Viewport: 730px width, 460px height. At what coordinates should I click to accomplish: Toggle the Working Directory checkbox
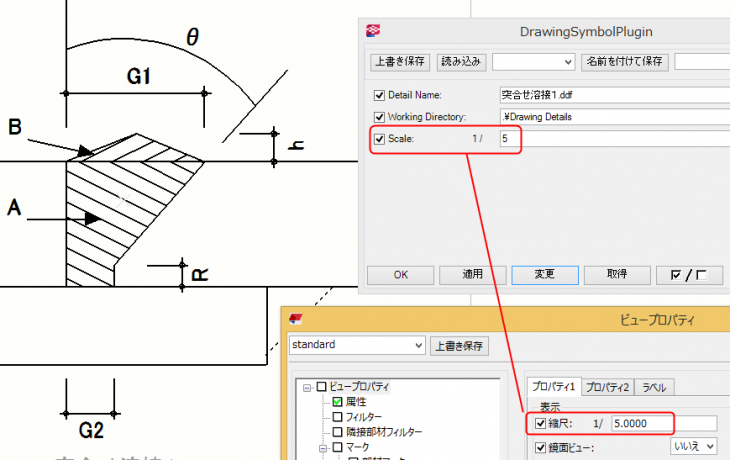click(379, 117)
